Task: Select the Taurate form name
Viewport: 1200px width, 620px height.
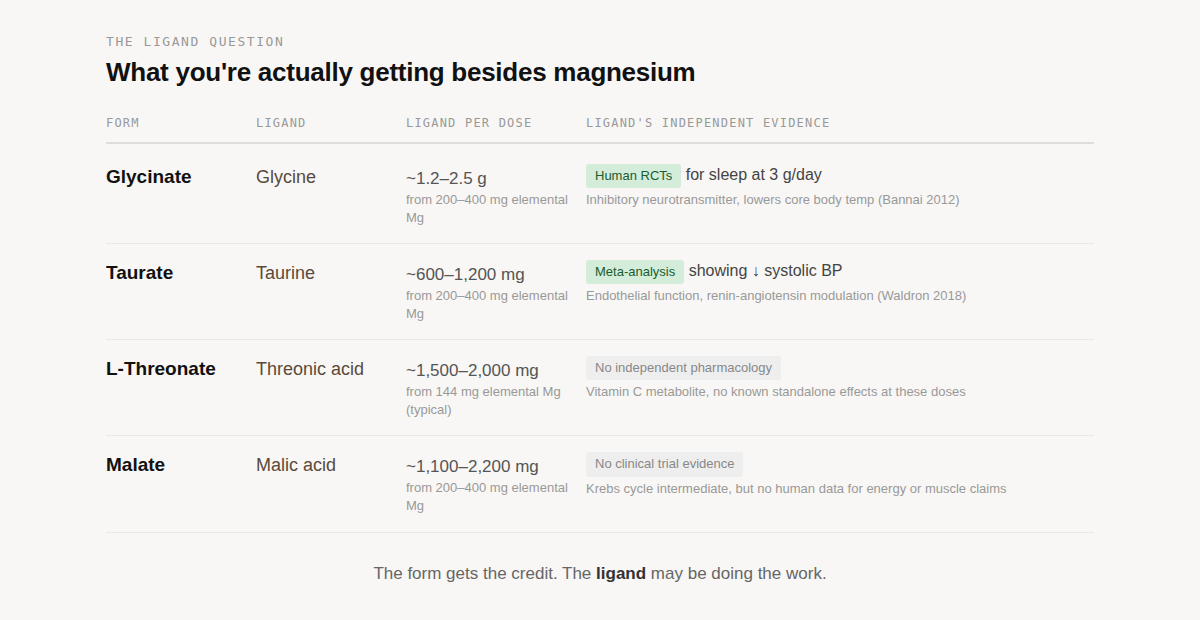Action: coord(140,273)
